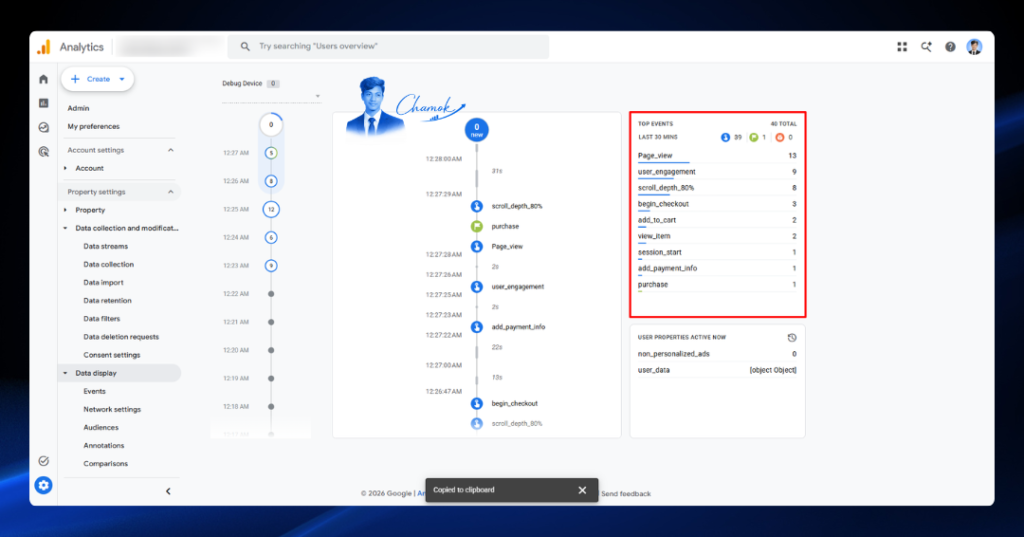The height and width of the screenshot is (537, 1024).
Task: Open Annotations
Action: [x=103, y=446]
